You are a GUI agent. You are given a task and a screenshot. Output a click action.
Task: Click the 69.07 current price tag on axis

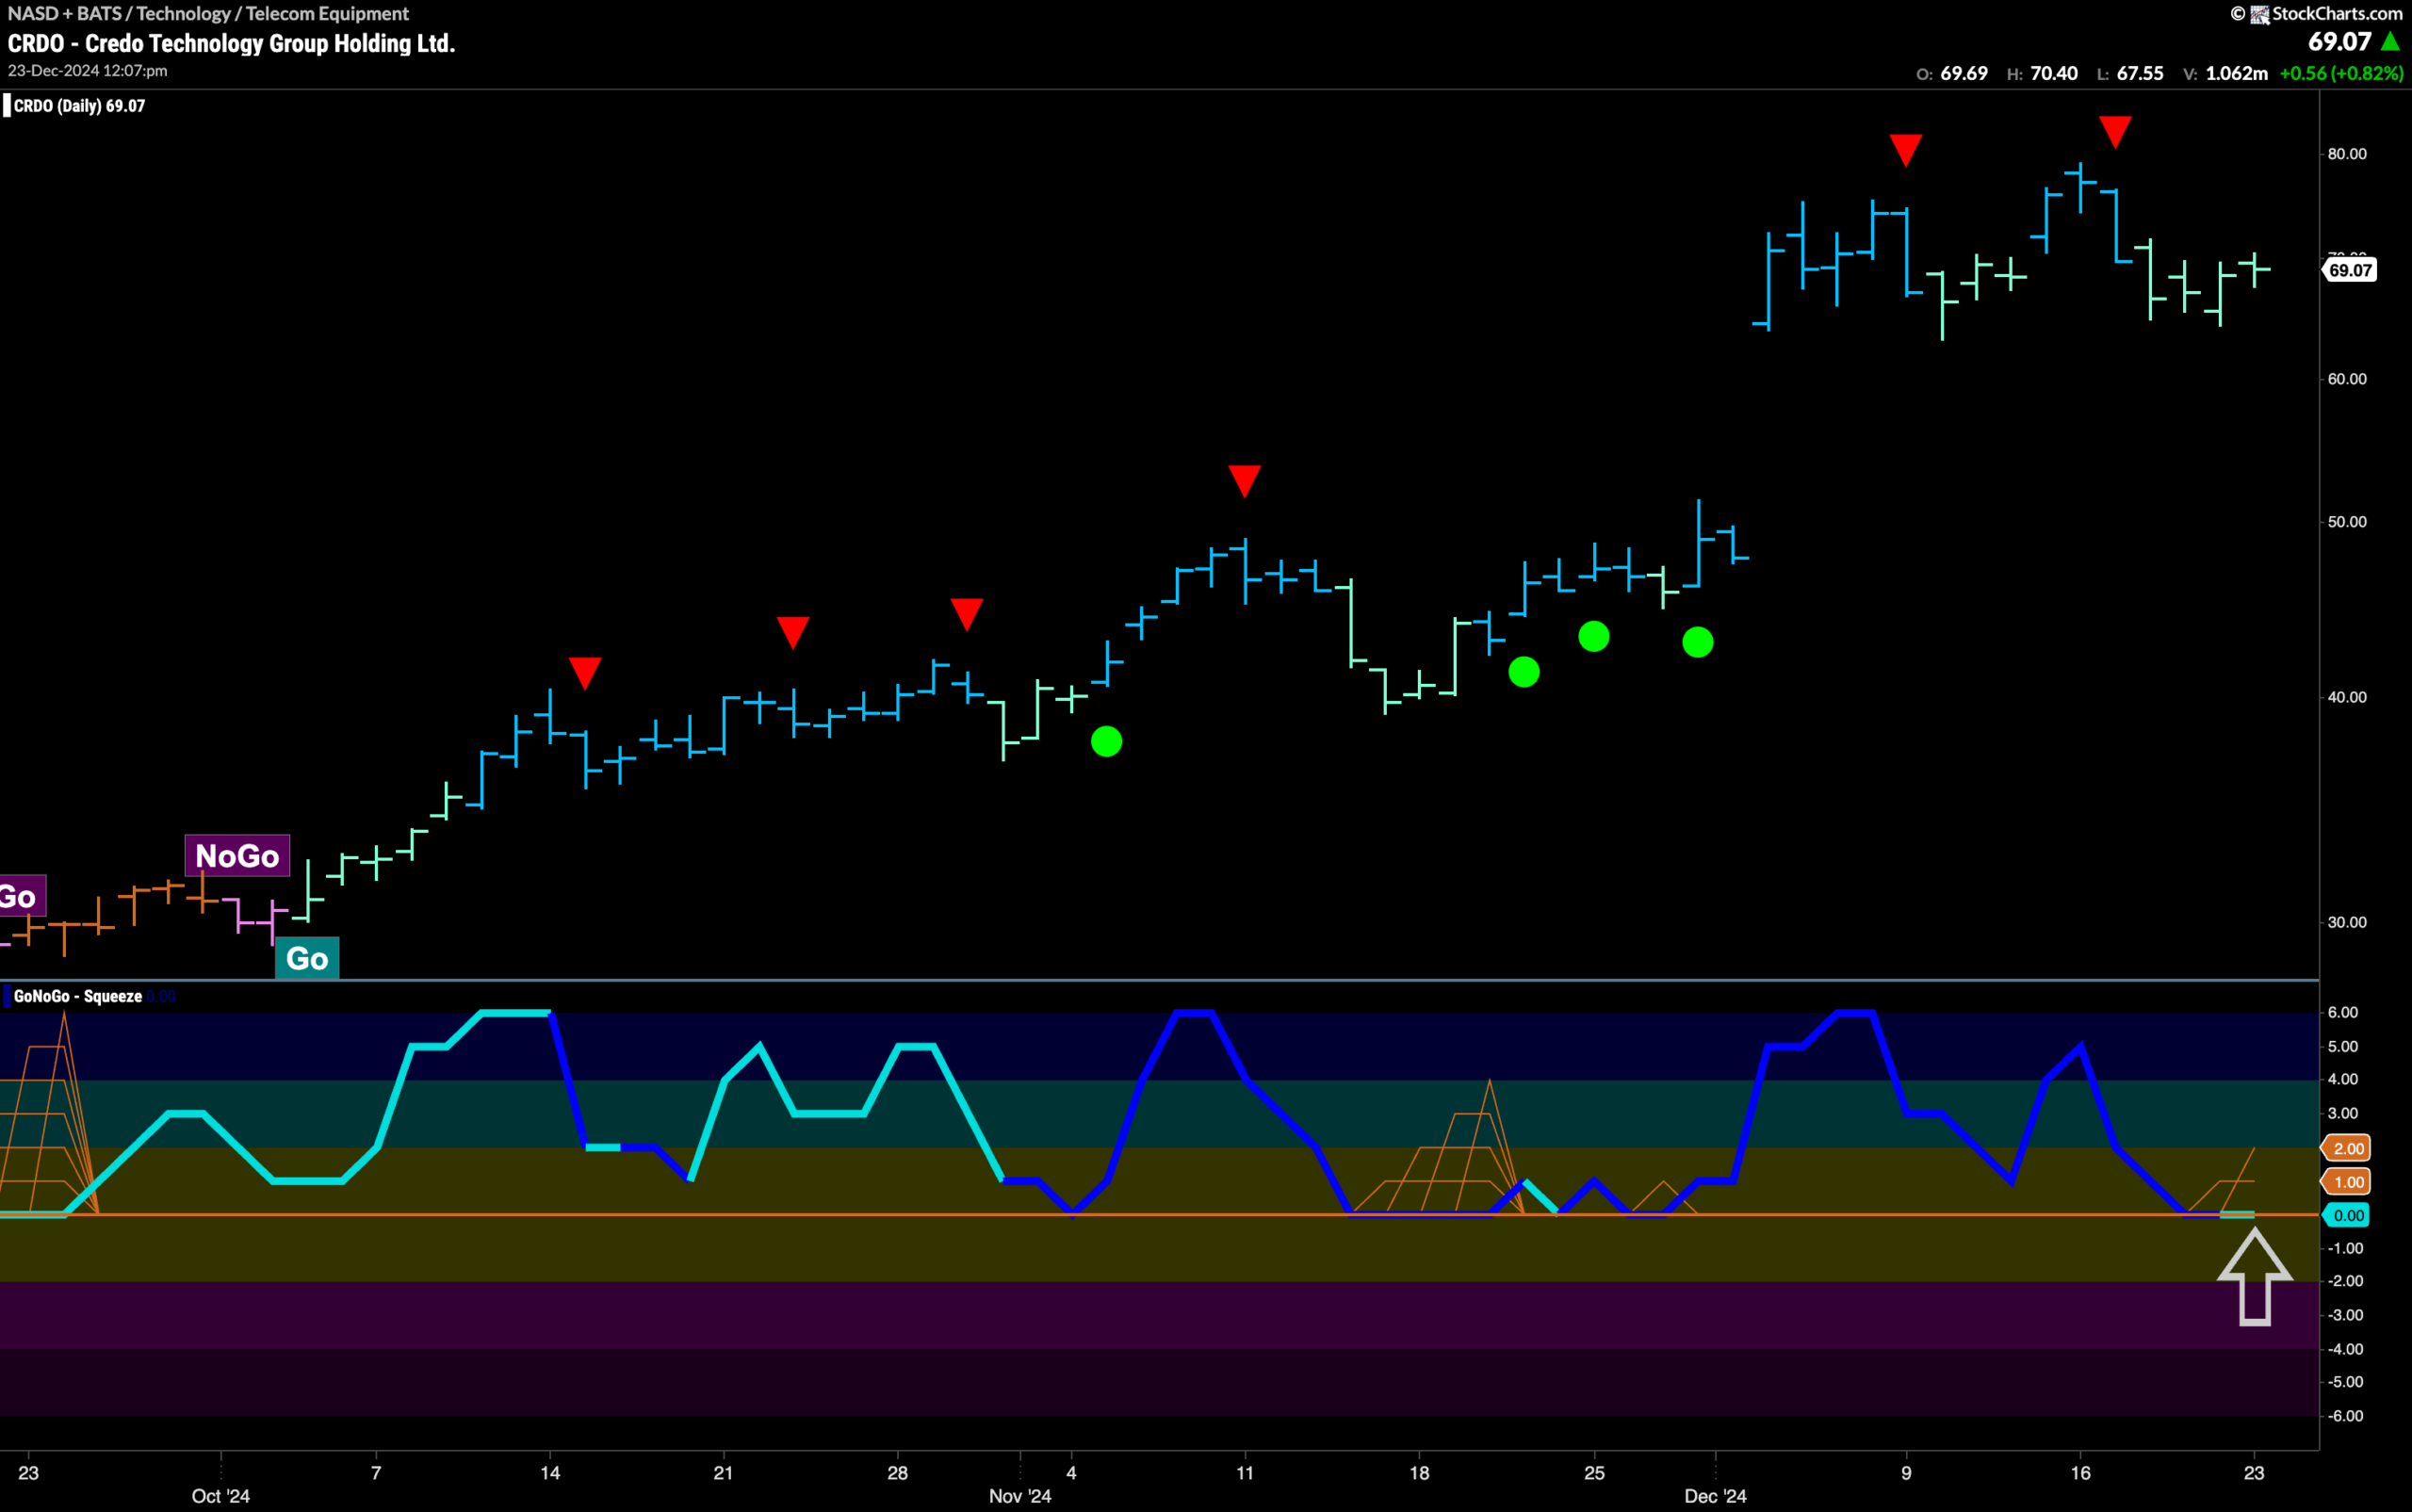[x=2349, y=270]
